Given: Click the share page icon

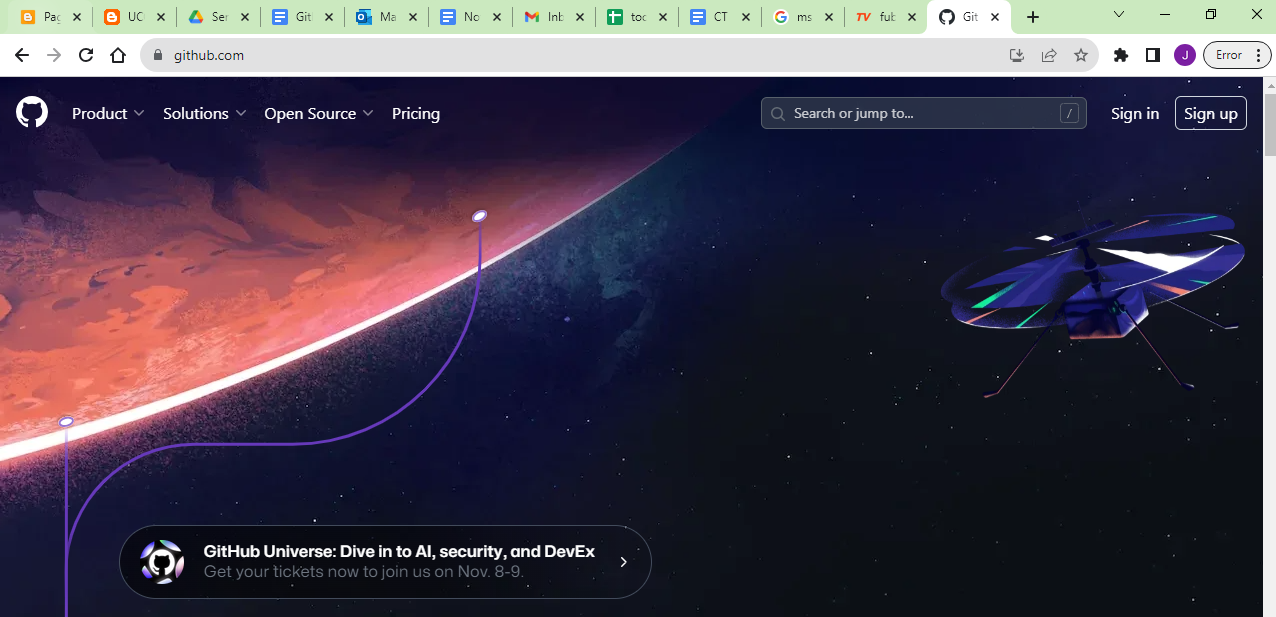Looking at the screenshot, I should pyautogui.click(x=1049, y=55).
